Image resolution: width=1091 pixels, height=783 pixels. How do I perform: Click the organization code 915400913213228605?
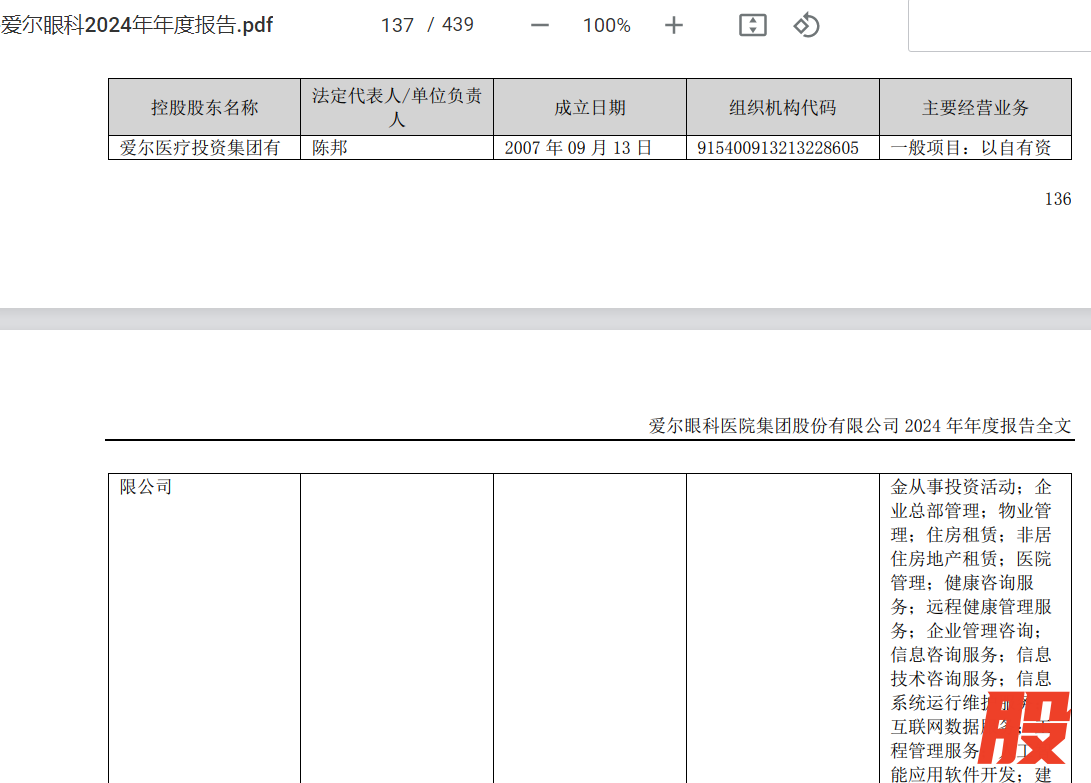point(778,148)
